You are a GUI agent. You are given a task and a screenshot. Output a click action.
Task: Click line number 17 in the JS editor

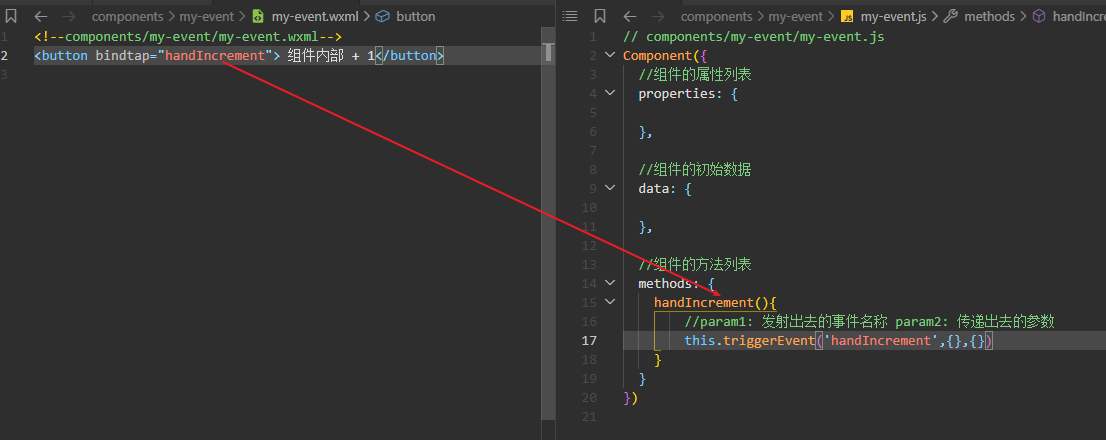[588, 340]
